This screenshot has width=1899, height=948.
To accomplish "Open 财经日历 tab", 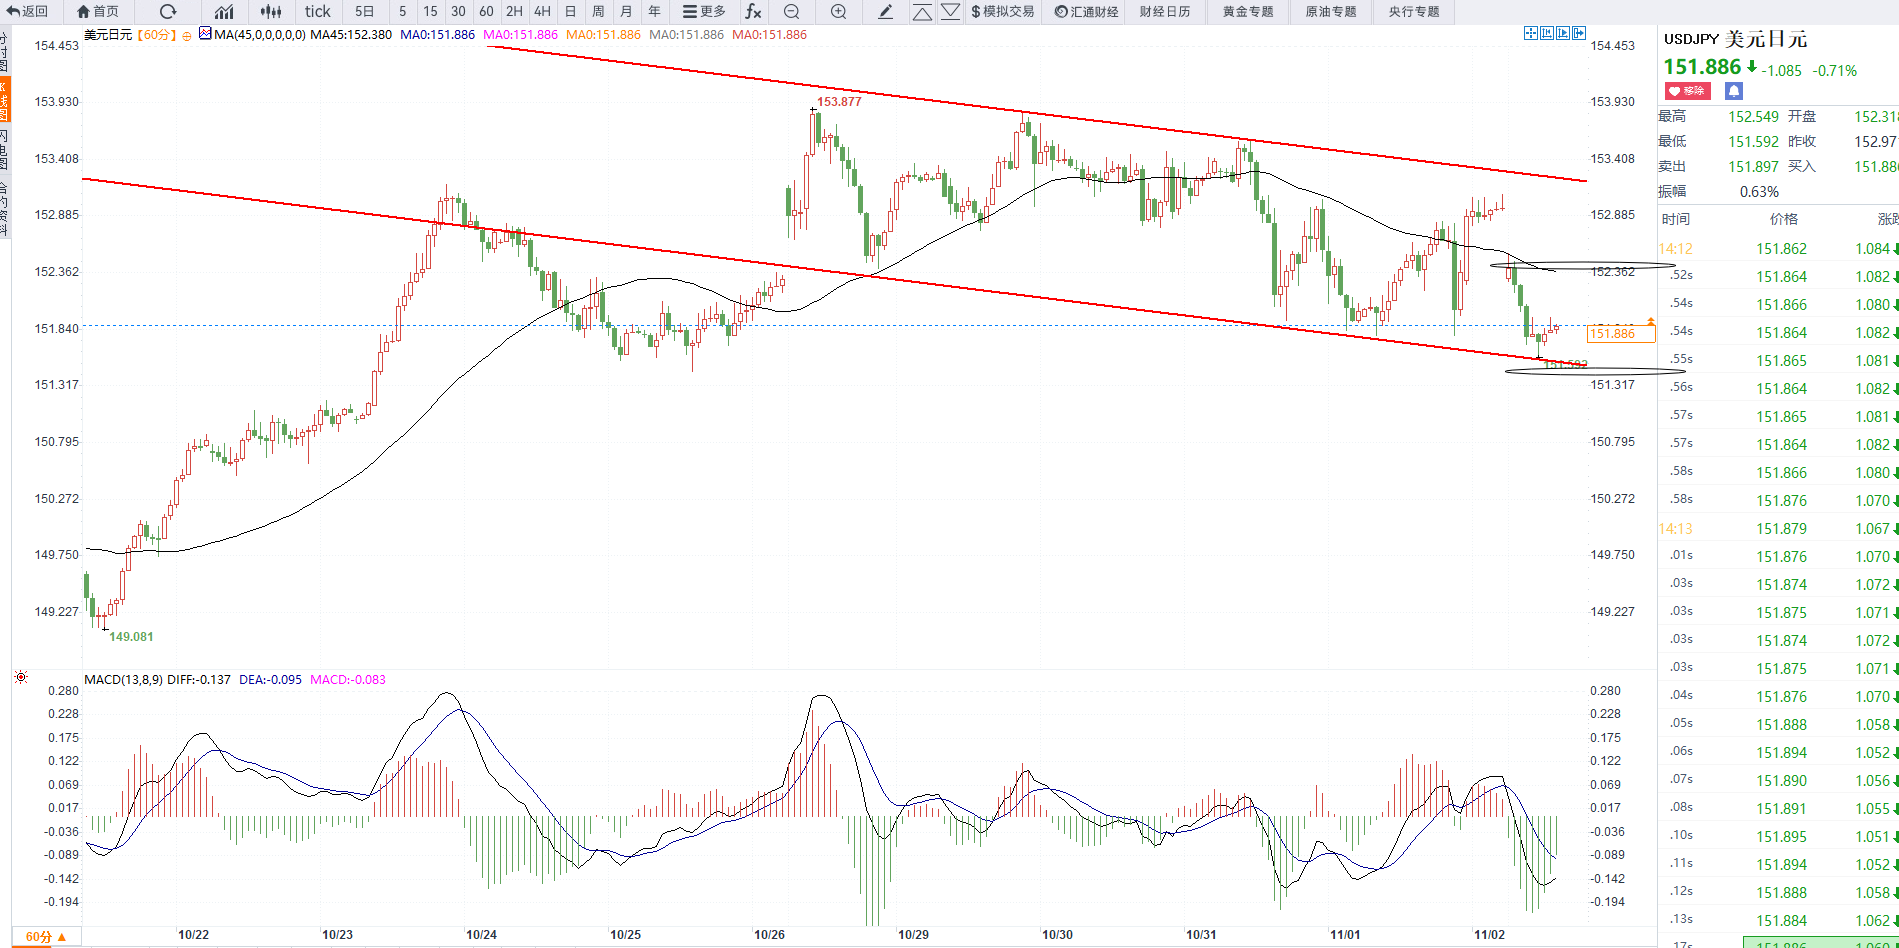I will click(x=1165, y=11).
